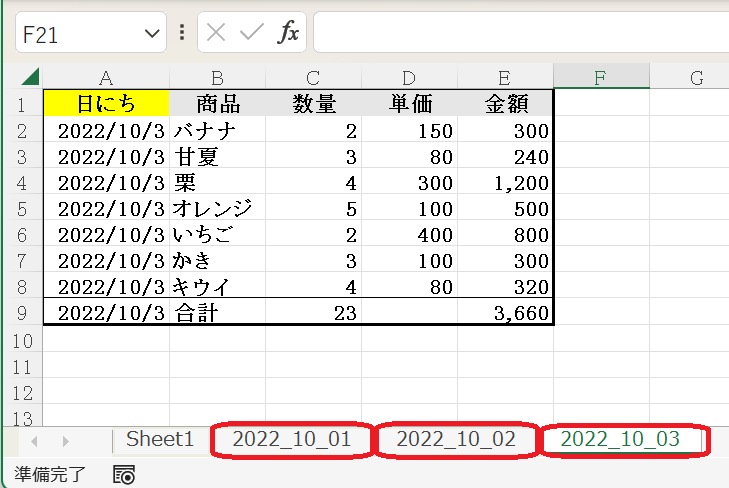Select column B header
Screen dimensions: 729x488
point(217,77)
